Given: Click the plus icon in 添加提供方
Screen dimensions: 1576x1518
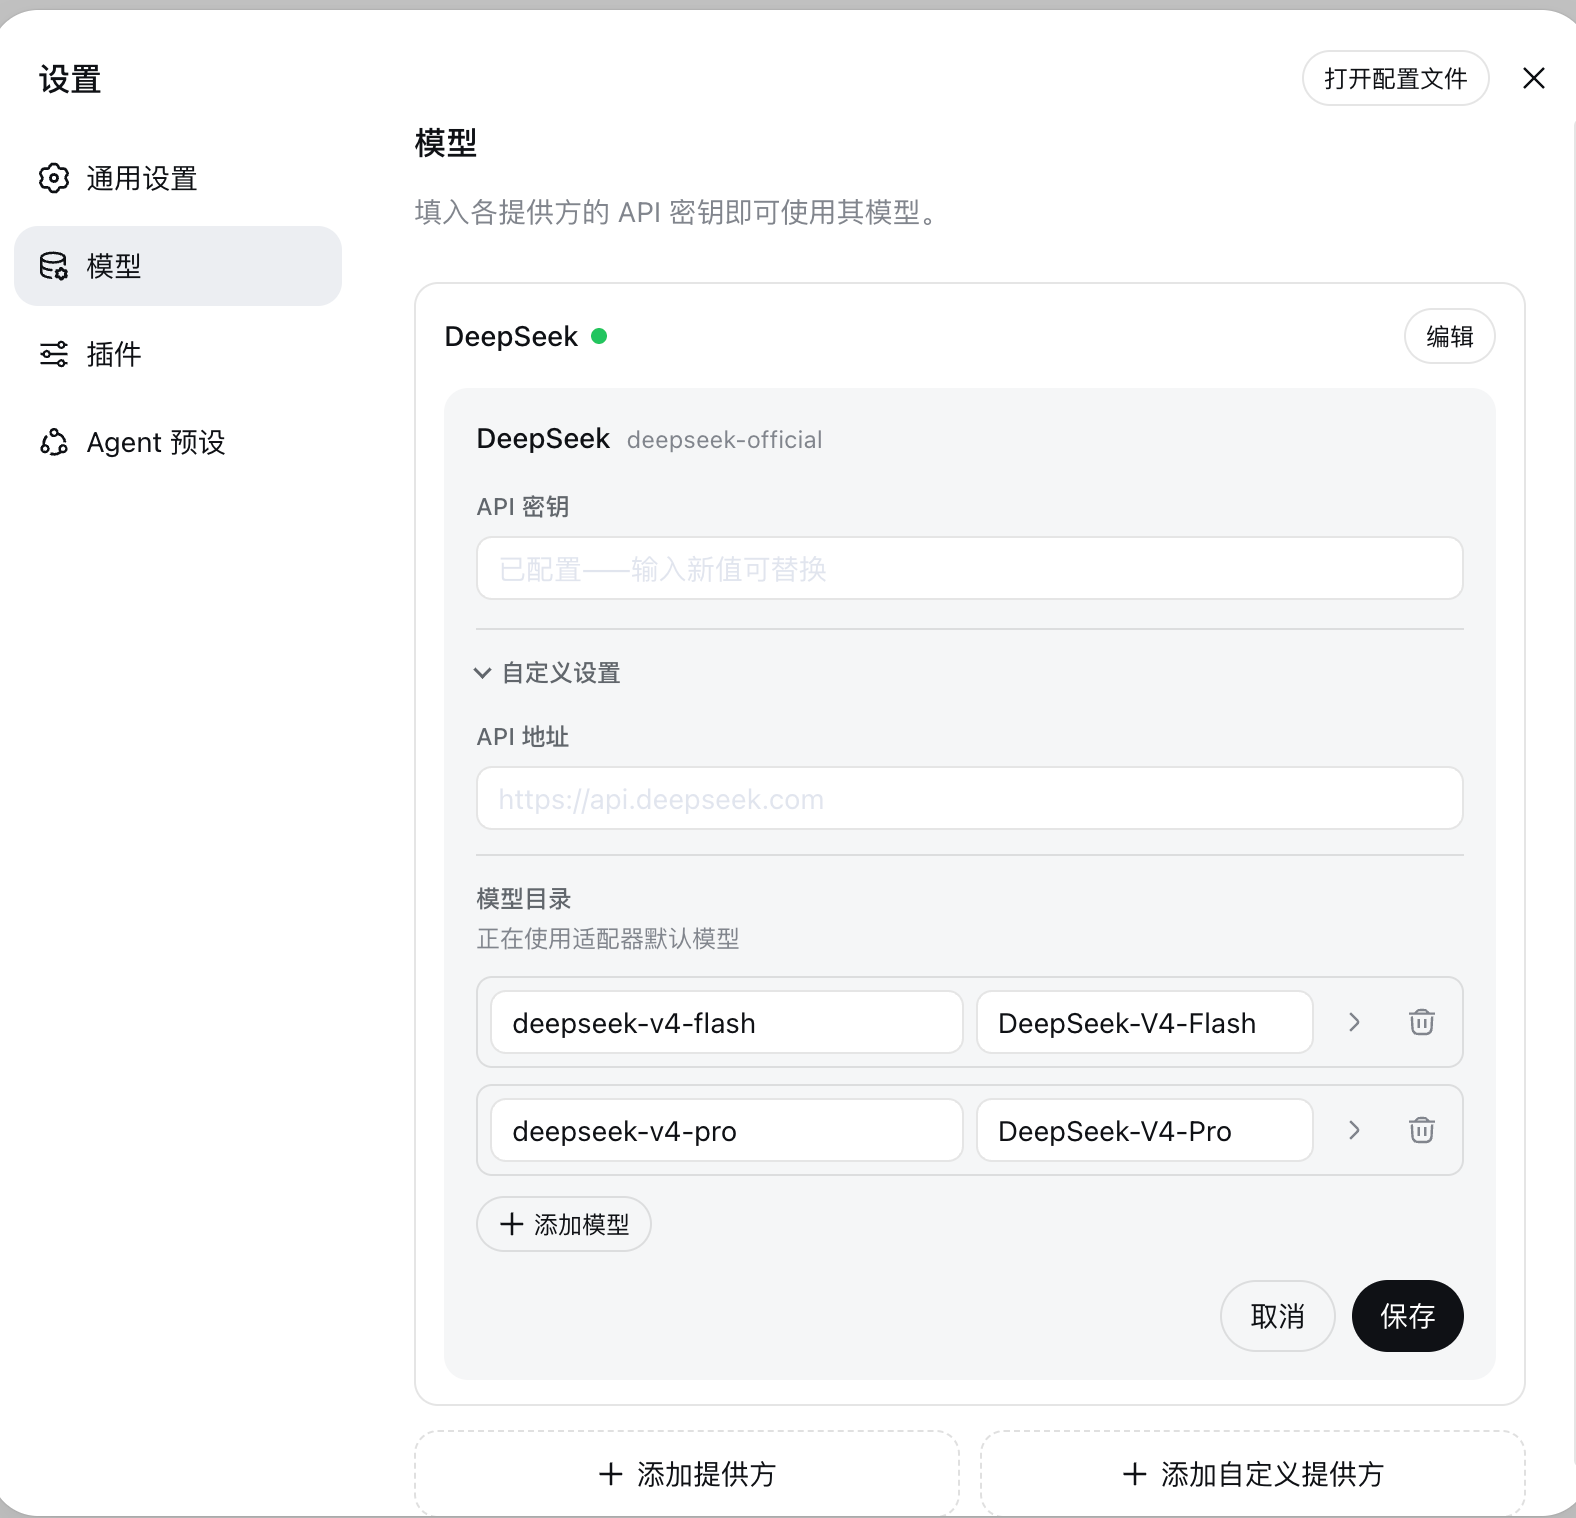Looking at the screenshot, I should (610, 1473).
